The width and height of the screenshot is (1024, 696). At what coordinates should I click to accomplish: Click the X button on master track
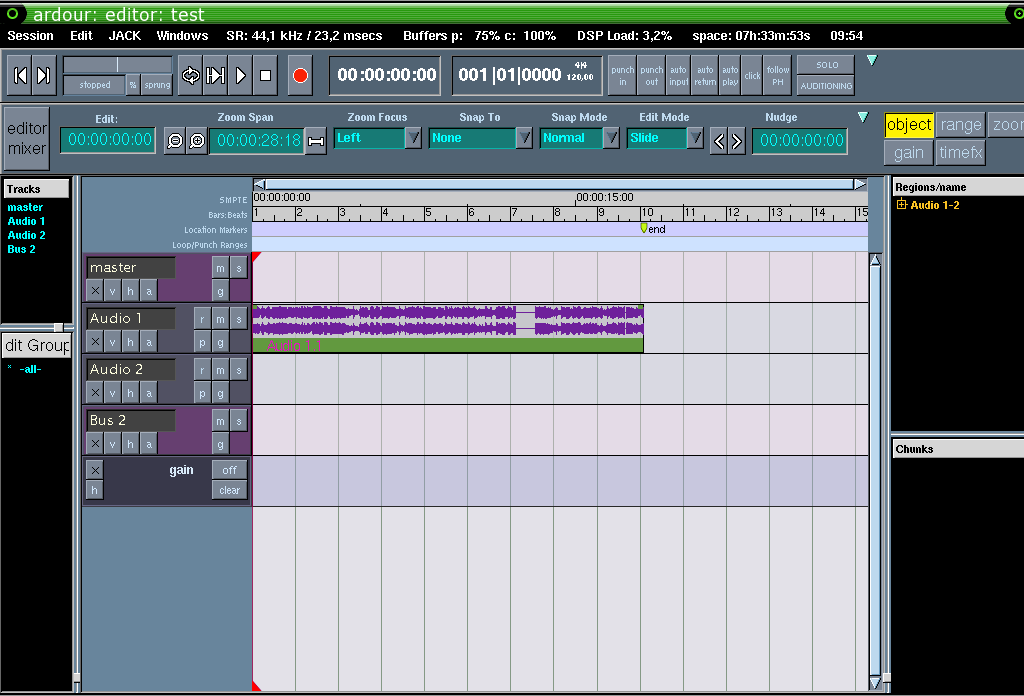[95, 291]
